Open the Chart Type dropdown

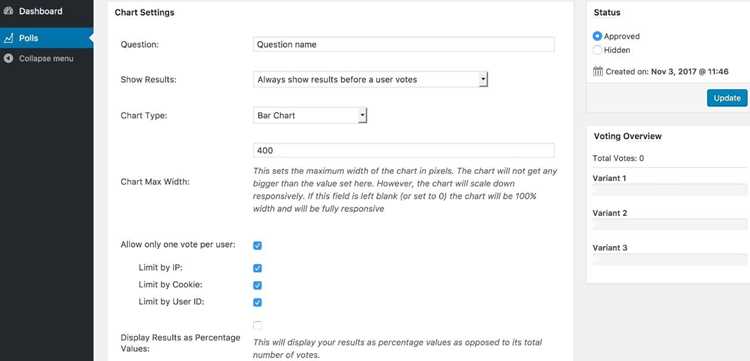click(x=309, y=115)
